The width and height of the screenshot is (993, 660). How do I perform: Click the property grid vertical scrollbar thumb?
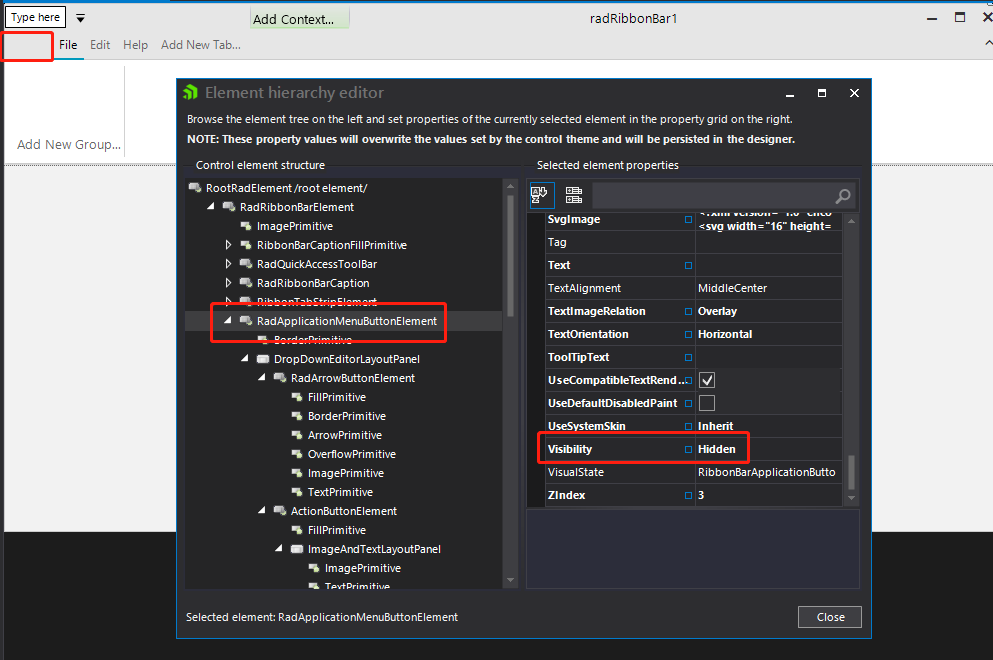[x=852, y=473]
